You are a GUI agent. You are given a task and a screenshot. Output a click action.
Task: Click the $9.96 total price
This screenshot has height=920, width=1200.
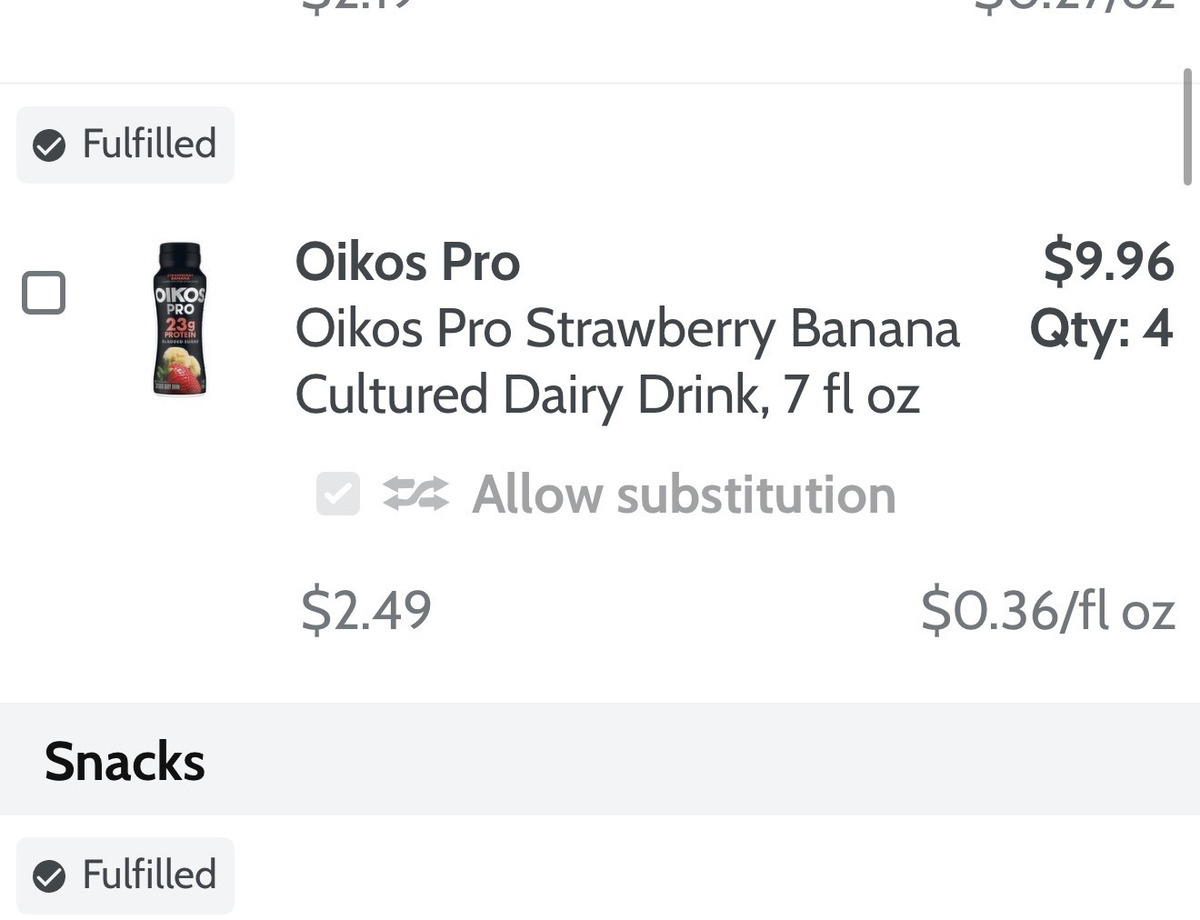click(1108, 263)
